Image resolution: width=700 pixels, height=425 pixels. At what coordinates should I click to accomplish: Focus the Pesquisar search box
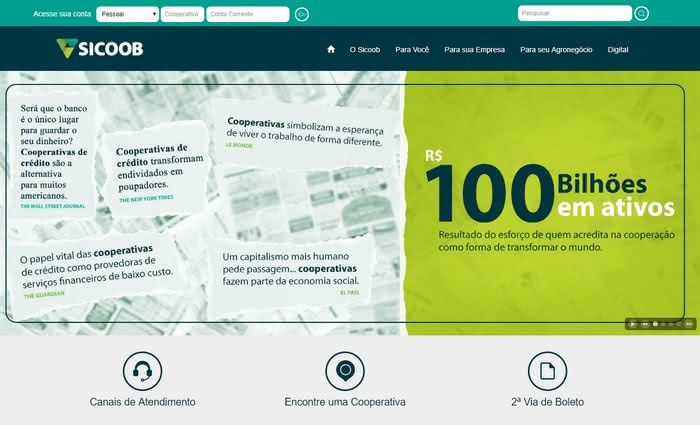click(x=575, y=13)
